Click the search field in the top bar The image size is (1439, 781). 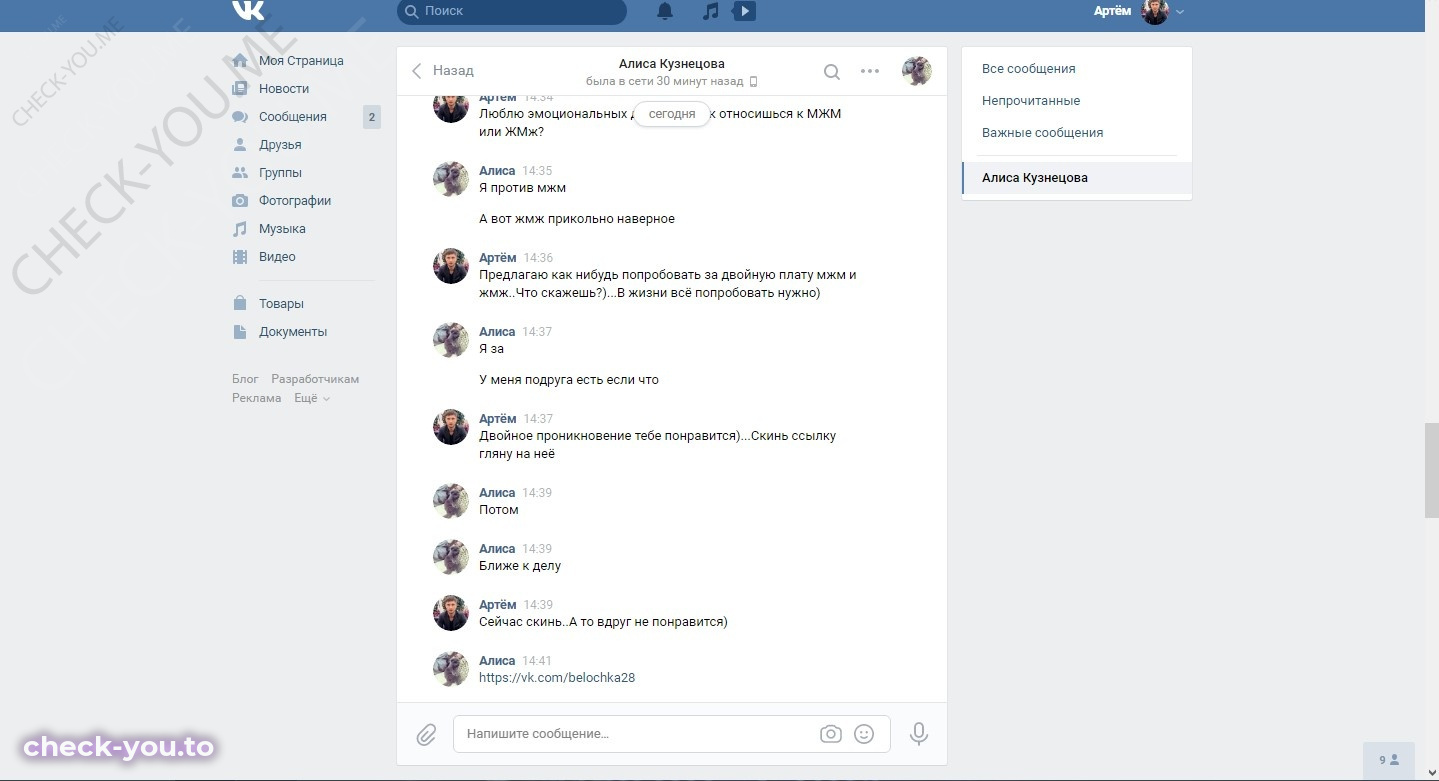512,11
